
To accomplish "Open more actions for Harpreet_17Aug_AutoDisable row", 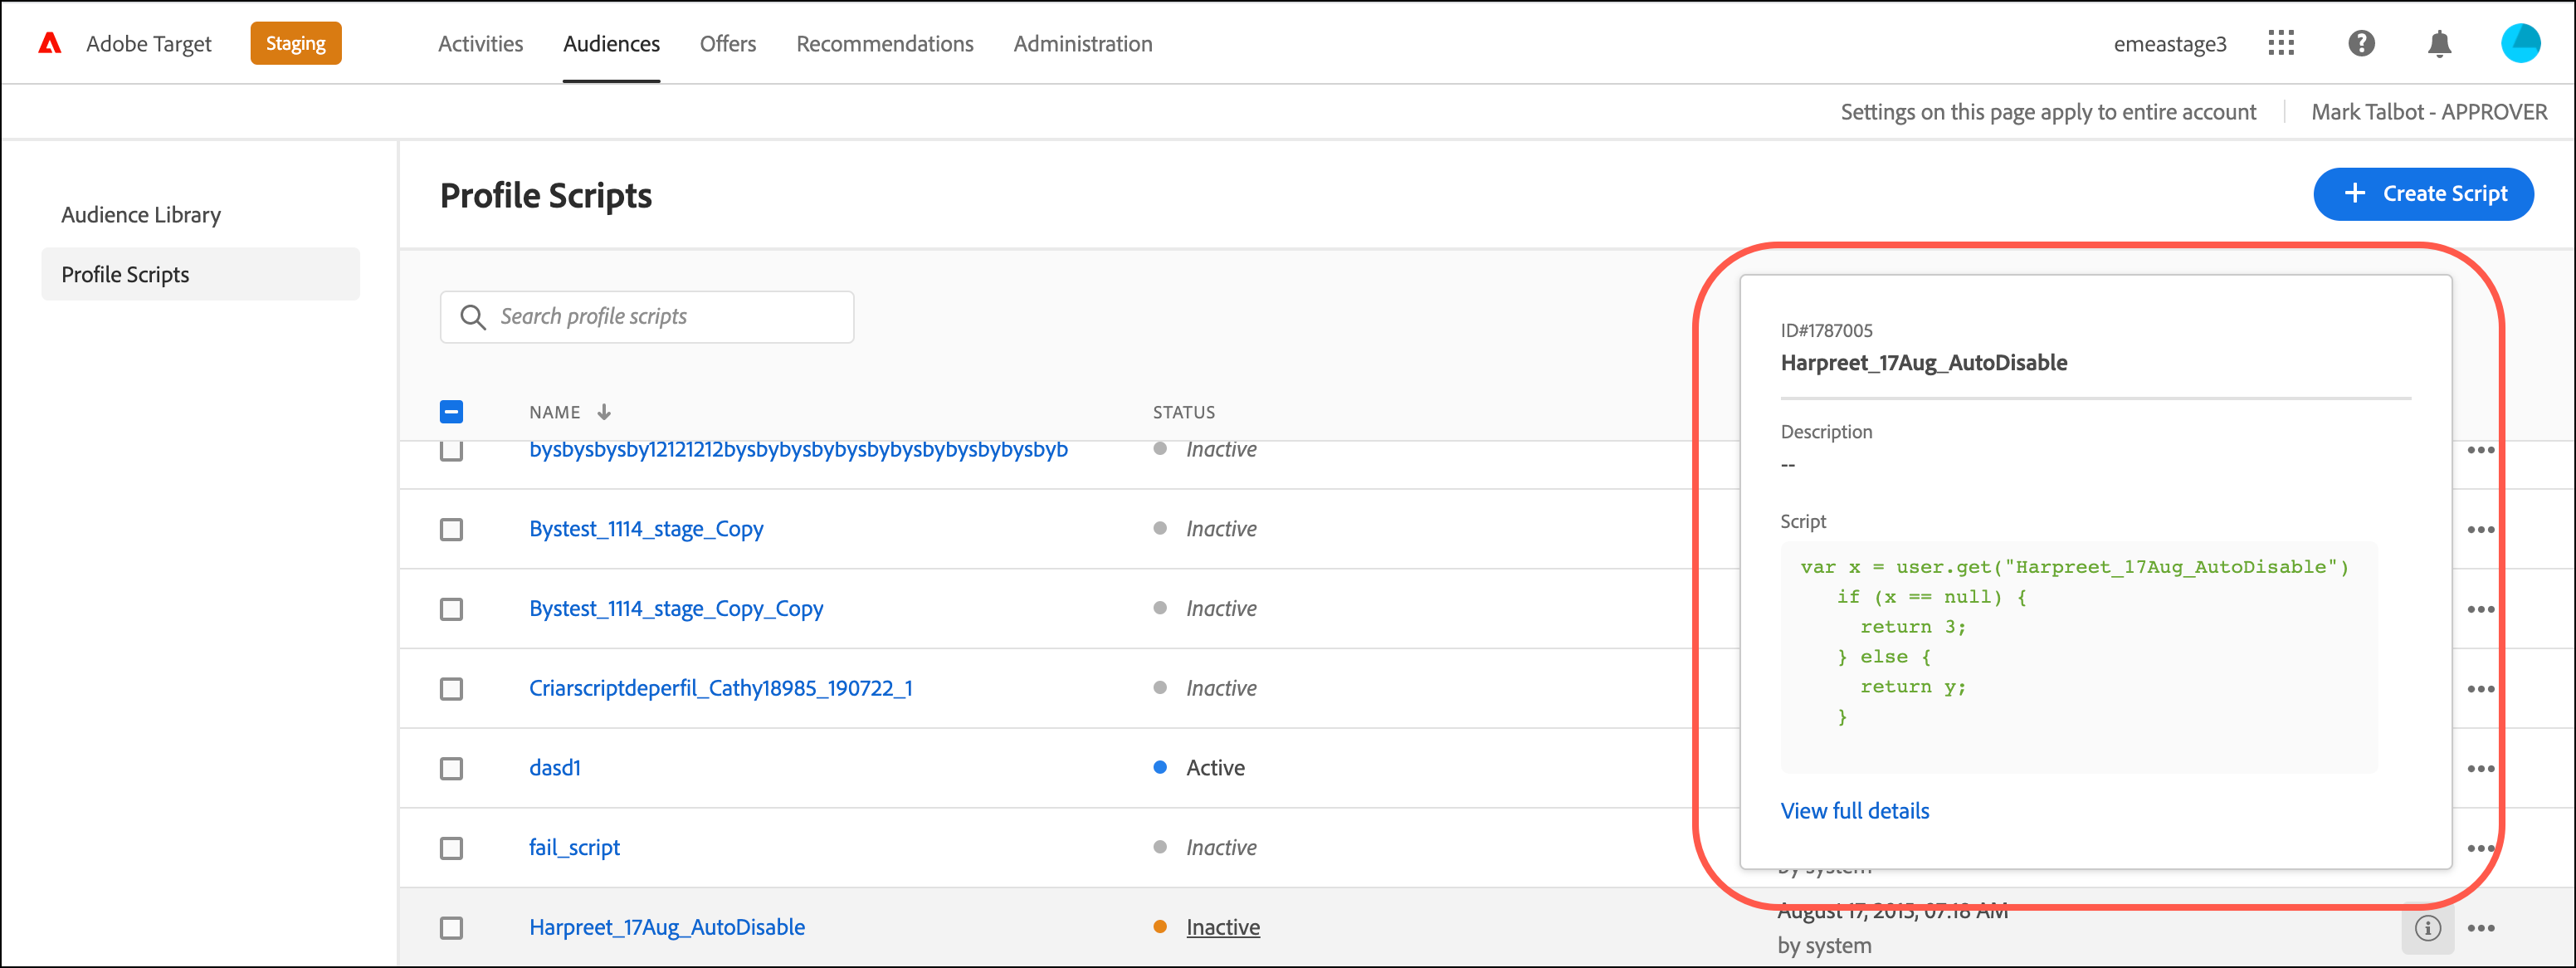I will (x=2480, y=928).
